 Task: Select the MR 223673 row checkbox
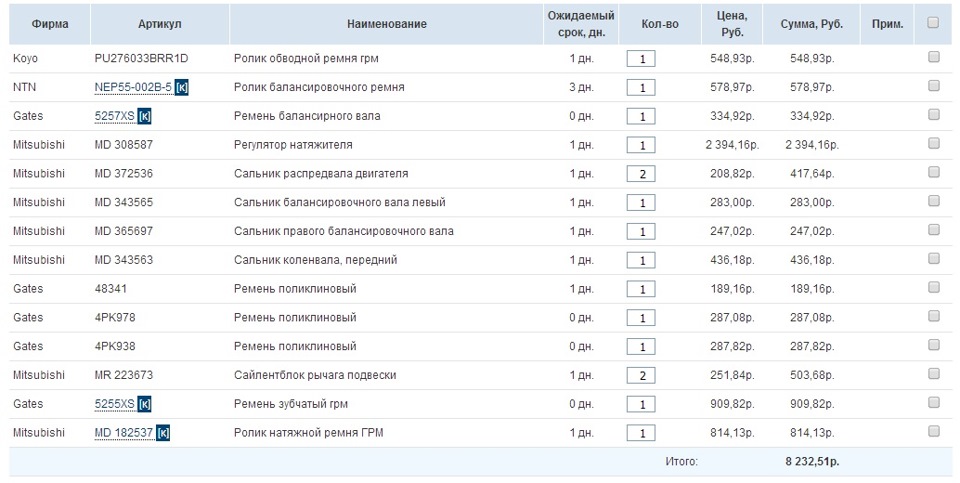pos(933,374)
